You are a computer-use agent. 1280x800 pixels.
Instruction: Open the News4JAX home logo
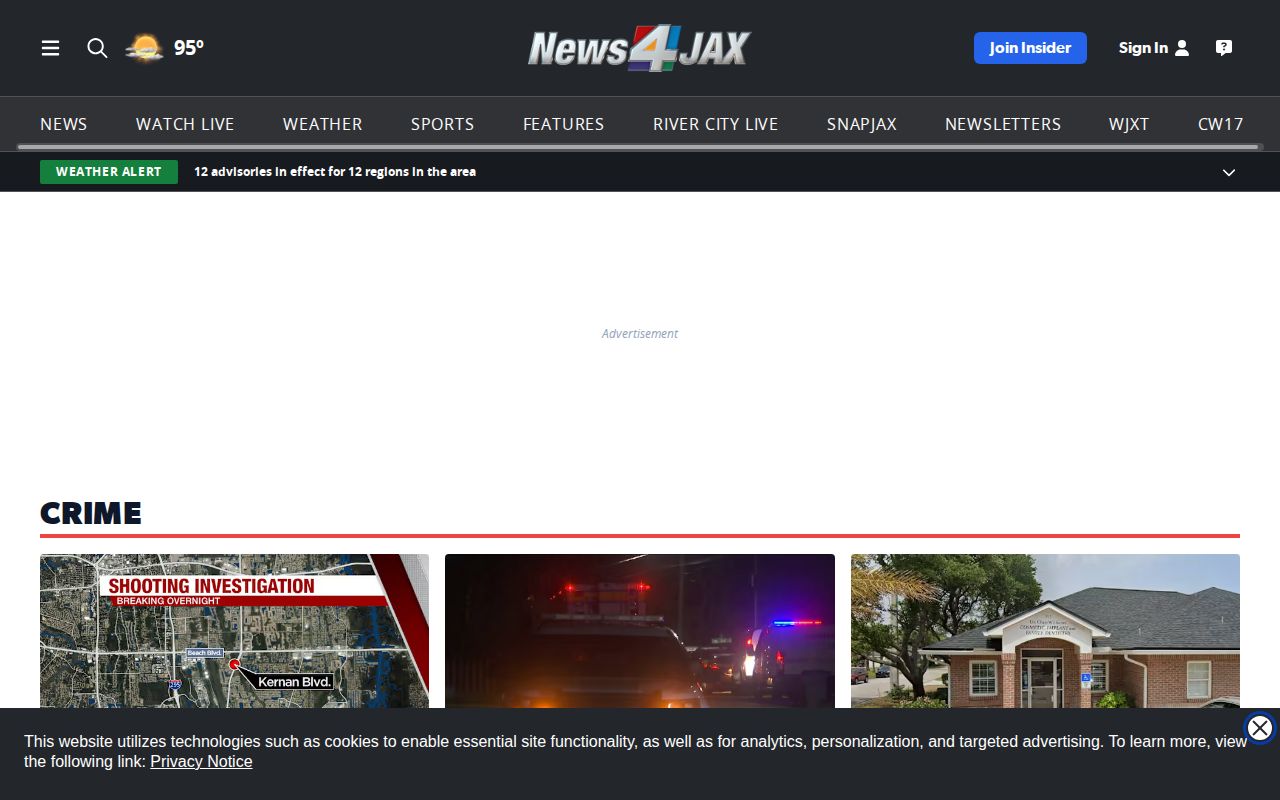(640, 48)
